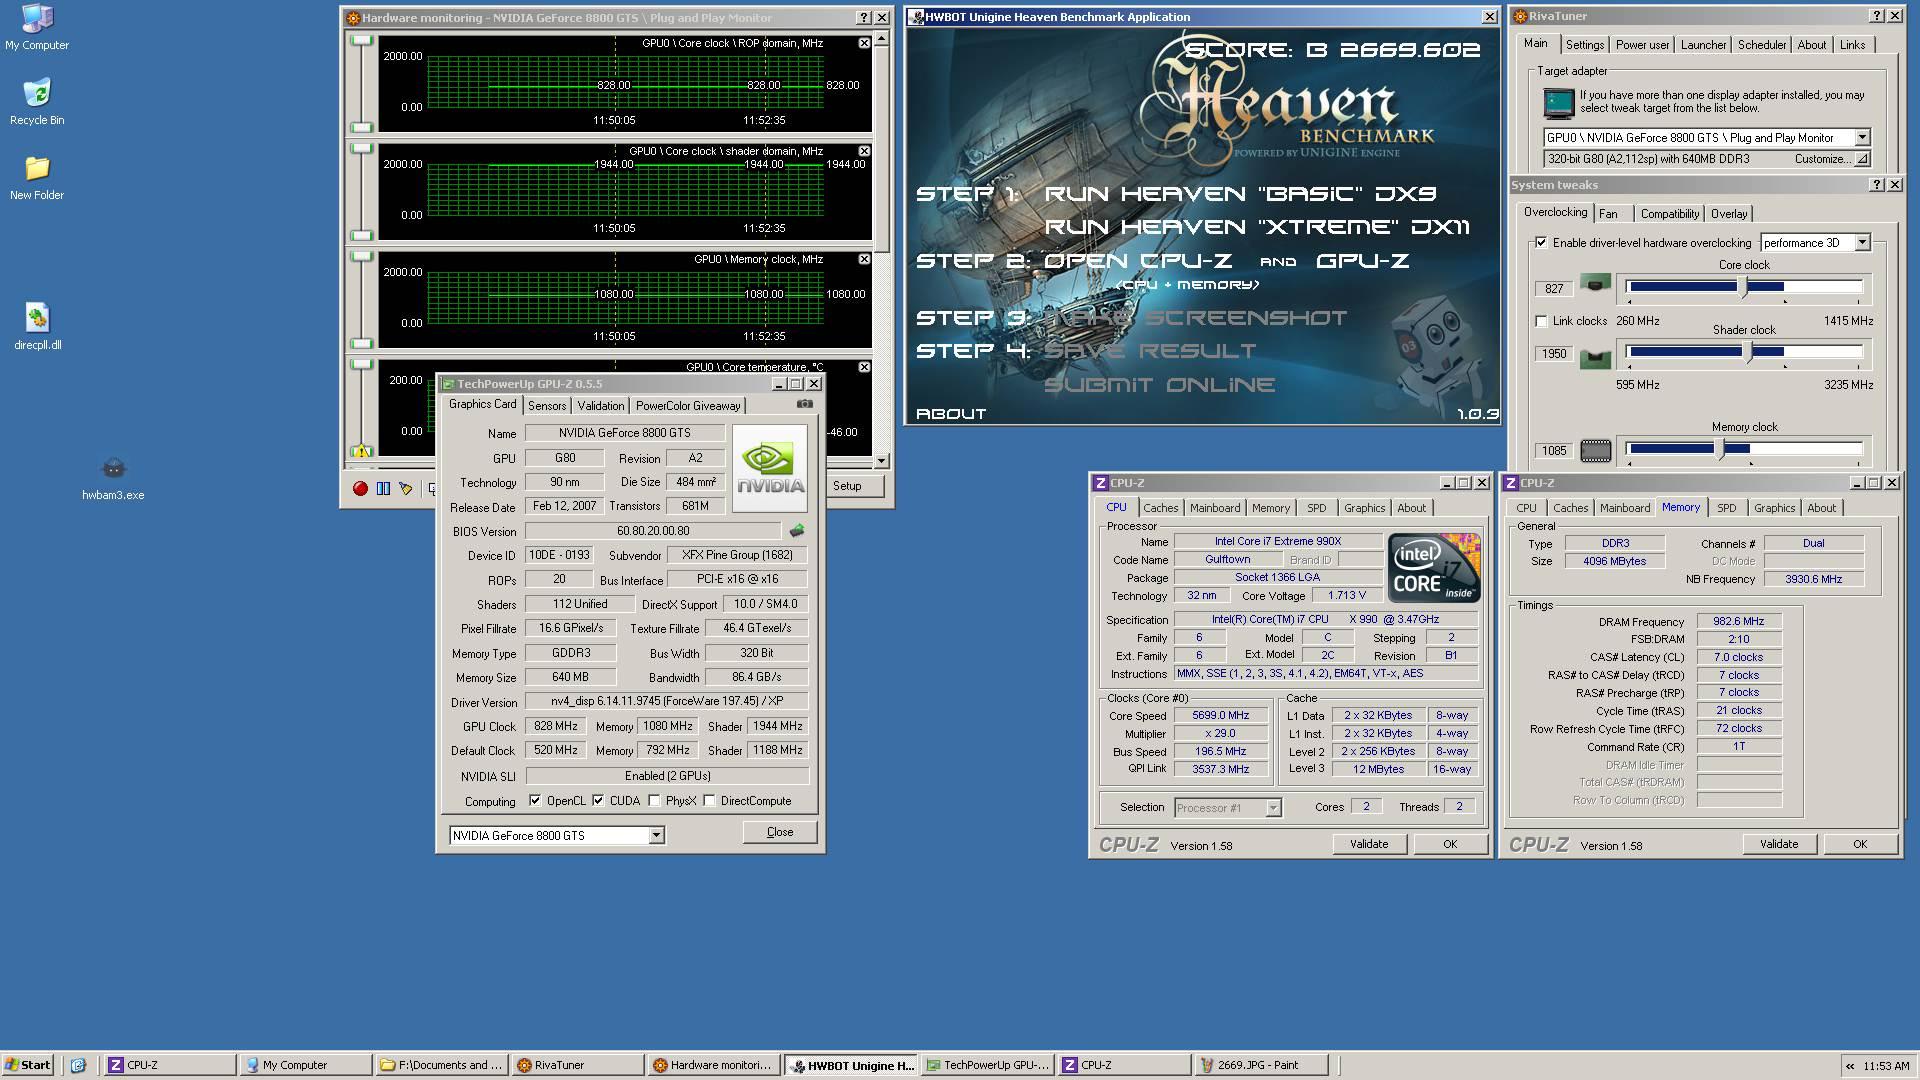Select direcpll.dll file on desktop

coord(37,327)
